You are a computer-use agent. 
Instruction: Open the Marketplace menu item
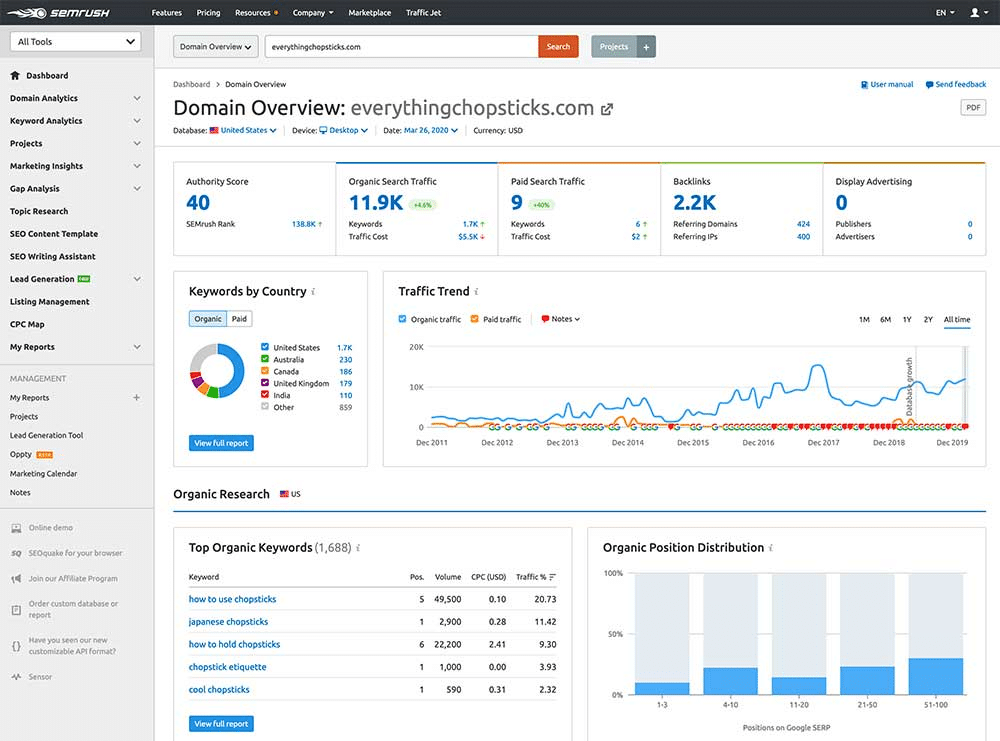click(x=369, y=13)
